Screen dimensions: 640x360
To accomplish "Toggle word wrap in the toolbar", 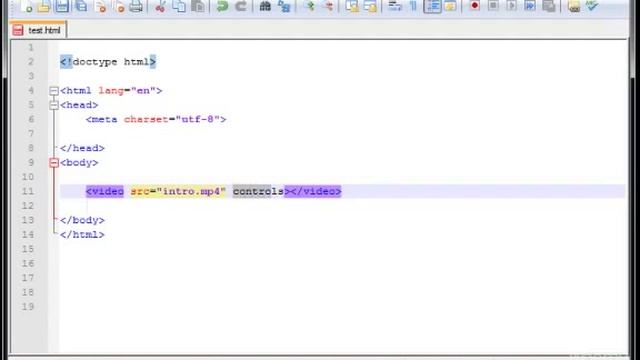I will point(395,6).
